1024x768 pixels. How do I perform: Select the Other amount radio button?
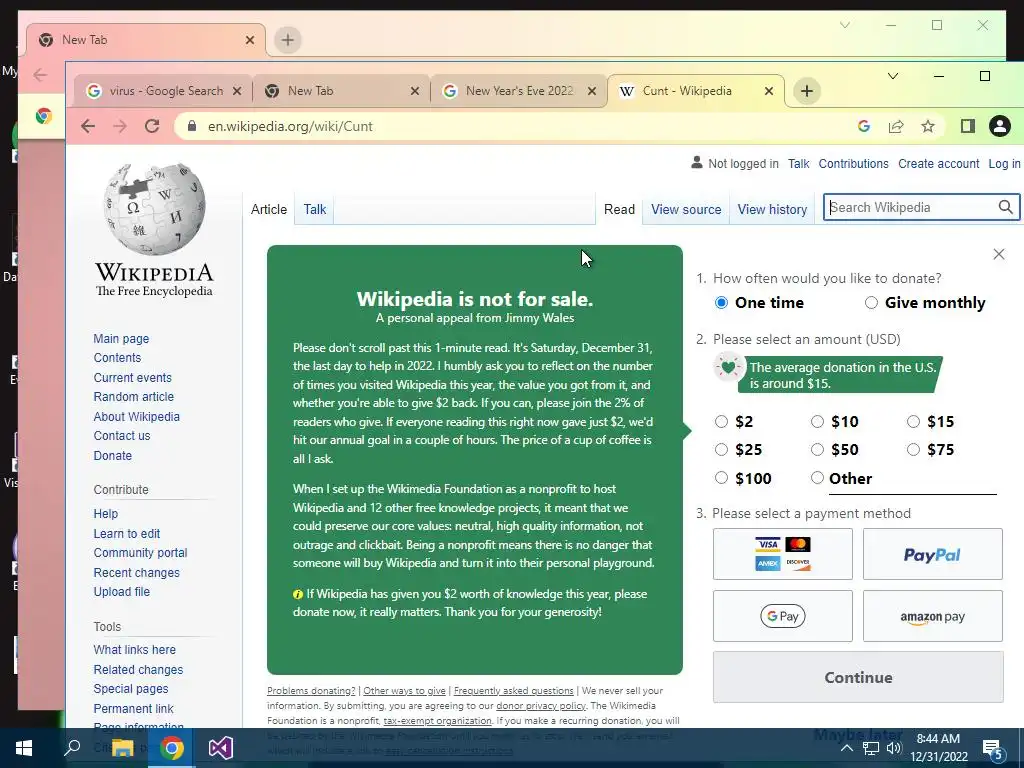pos(817,478)
